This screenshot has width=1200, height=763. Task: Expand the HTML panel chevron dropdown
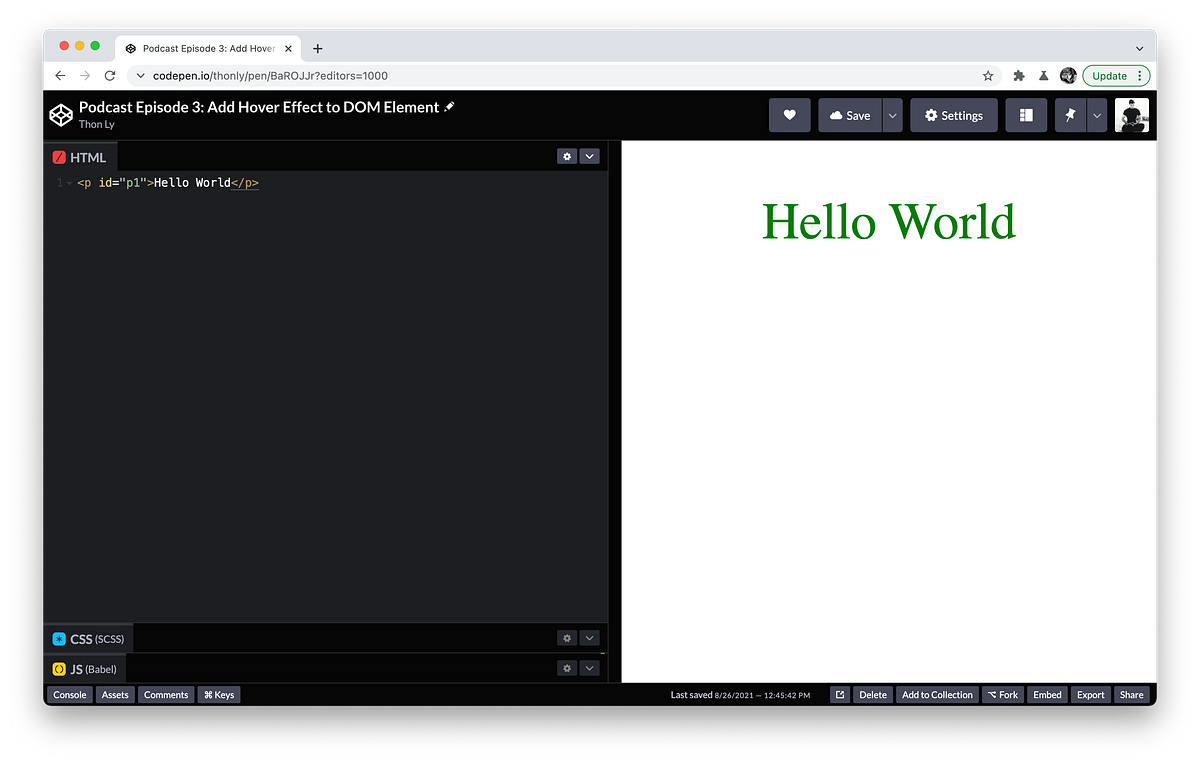click(589, 156)
